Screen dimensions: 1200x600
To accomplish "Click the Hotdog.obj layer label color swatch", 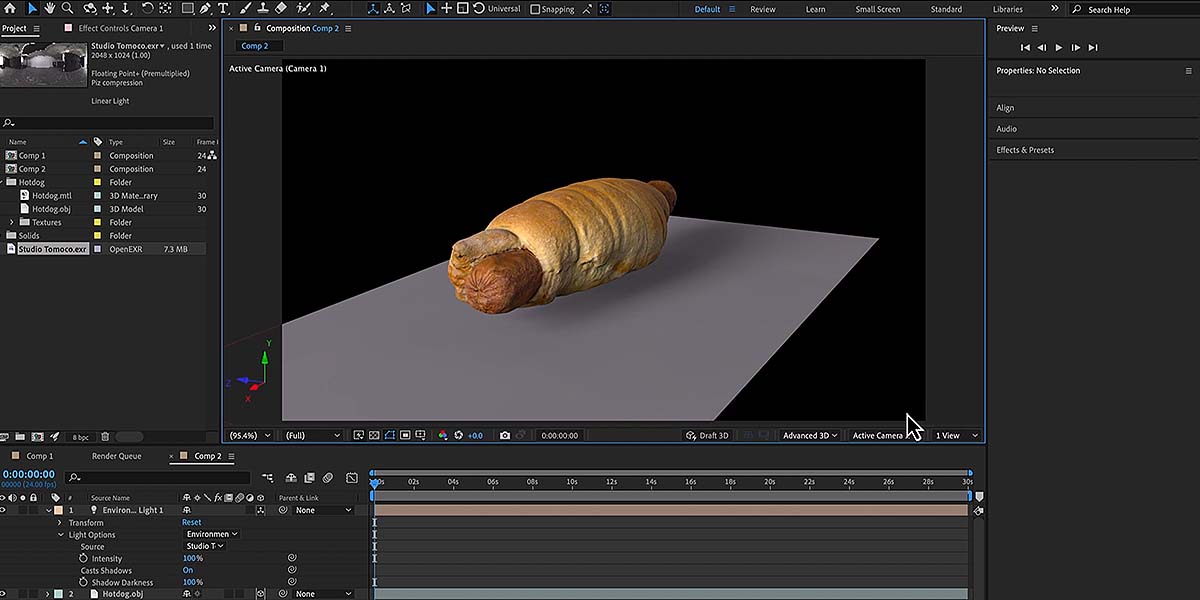I will [58, 594].
